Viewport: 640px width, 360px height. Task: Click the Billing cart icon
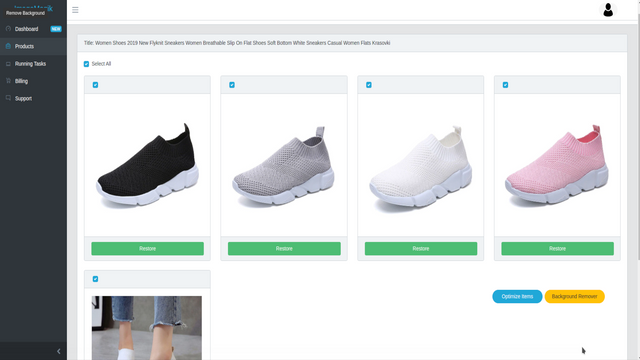8,81
